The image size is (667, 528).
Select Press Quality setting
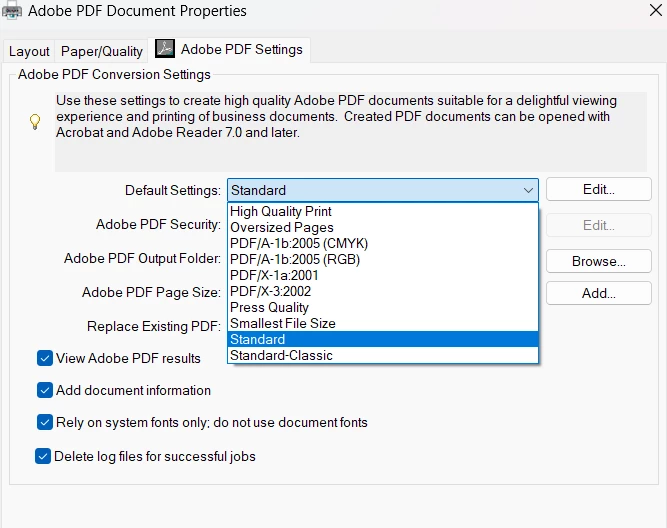point(383,308)
